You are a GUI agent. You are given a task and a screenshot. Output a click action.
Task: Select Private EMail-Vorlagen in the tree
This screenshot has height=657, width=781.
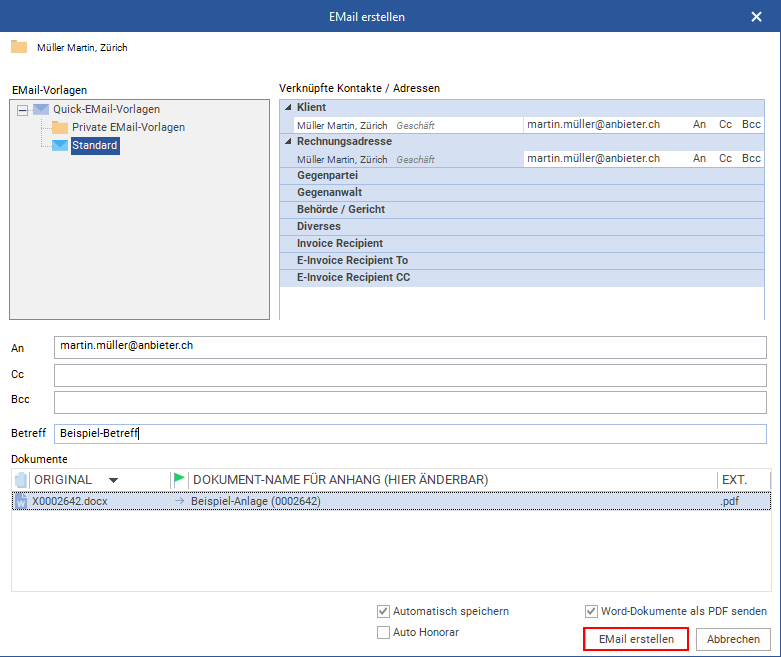129,128
